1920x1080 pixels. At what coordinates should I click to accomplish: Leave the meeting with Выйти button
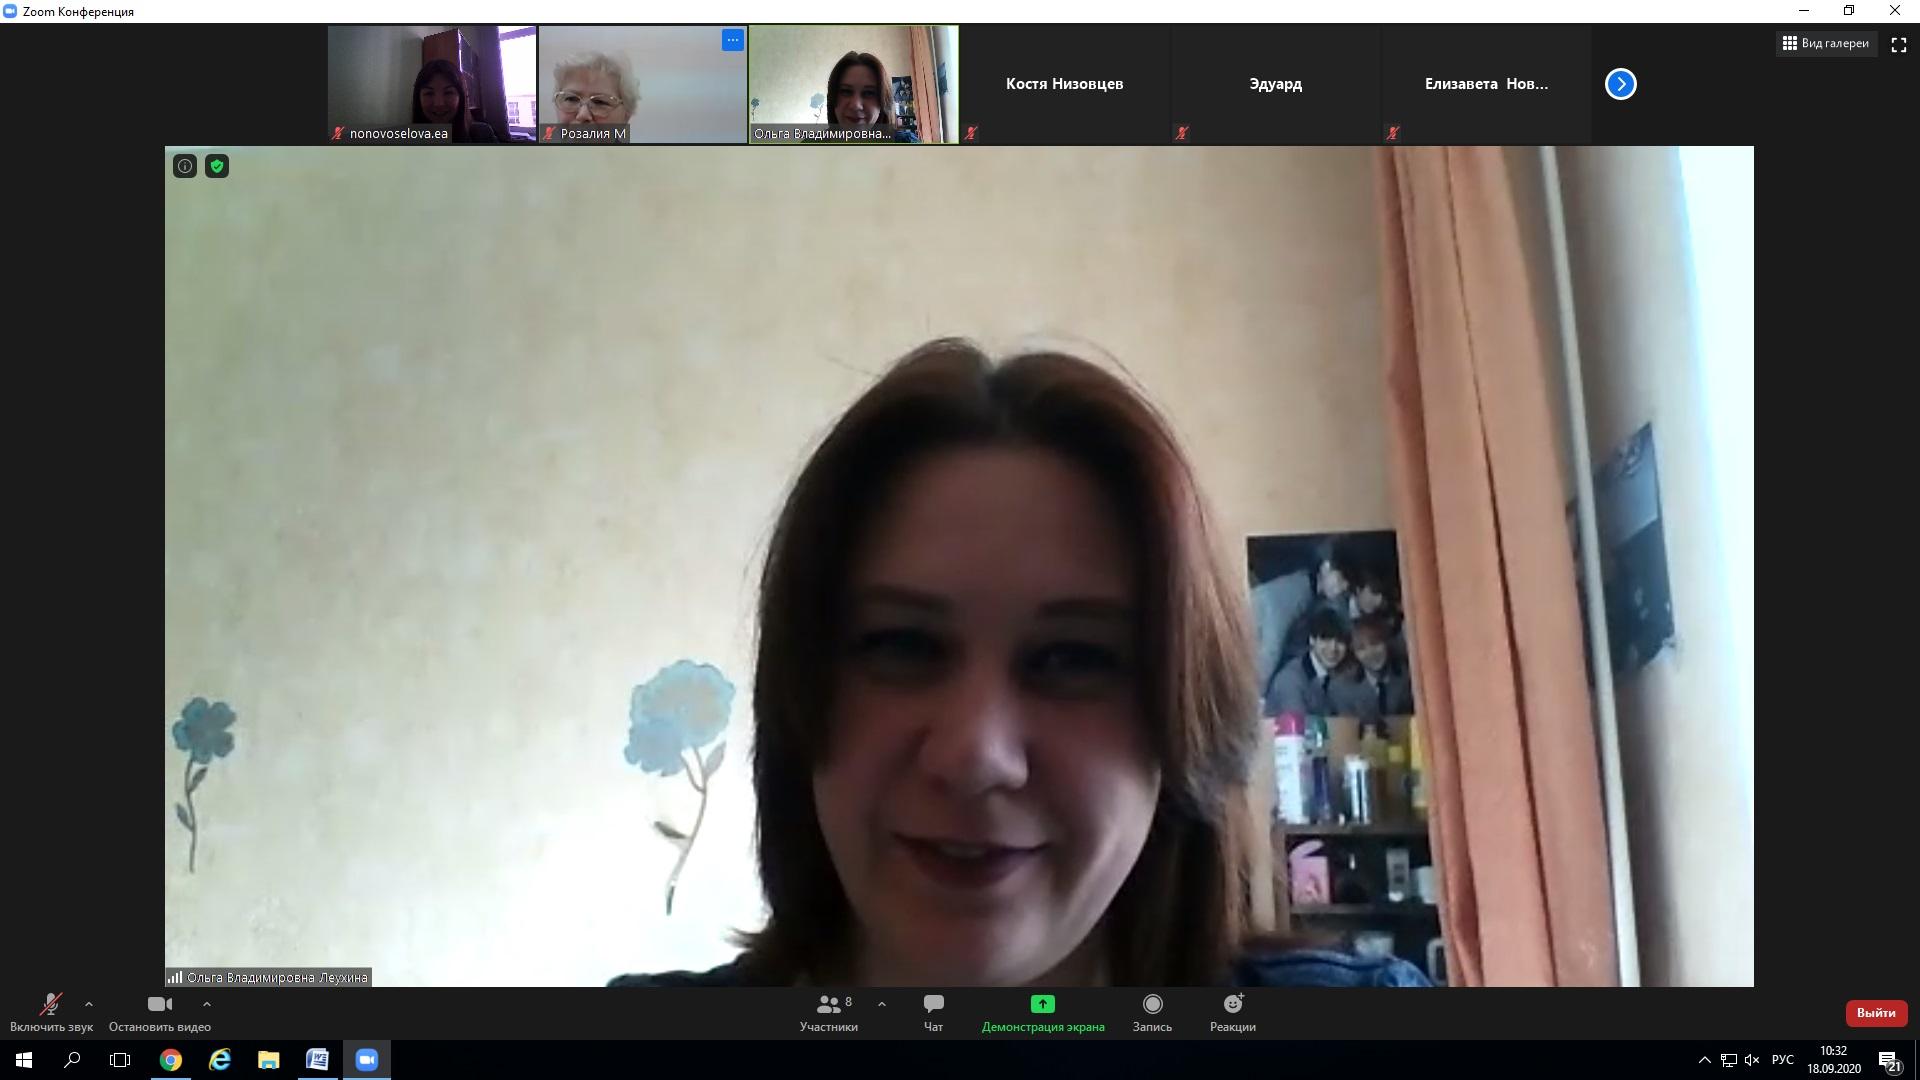[1875, 1013]
